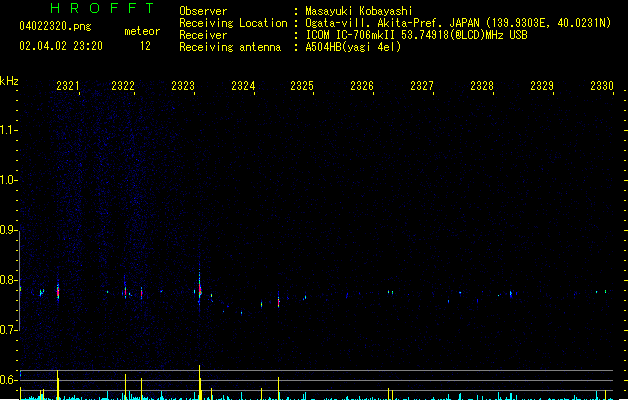Click the Receiving antenna label
Screen dimensions: 629x400
[x=230, y=47]
